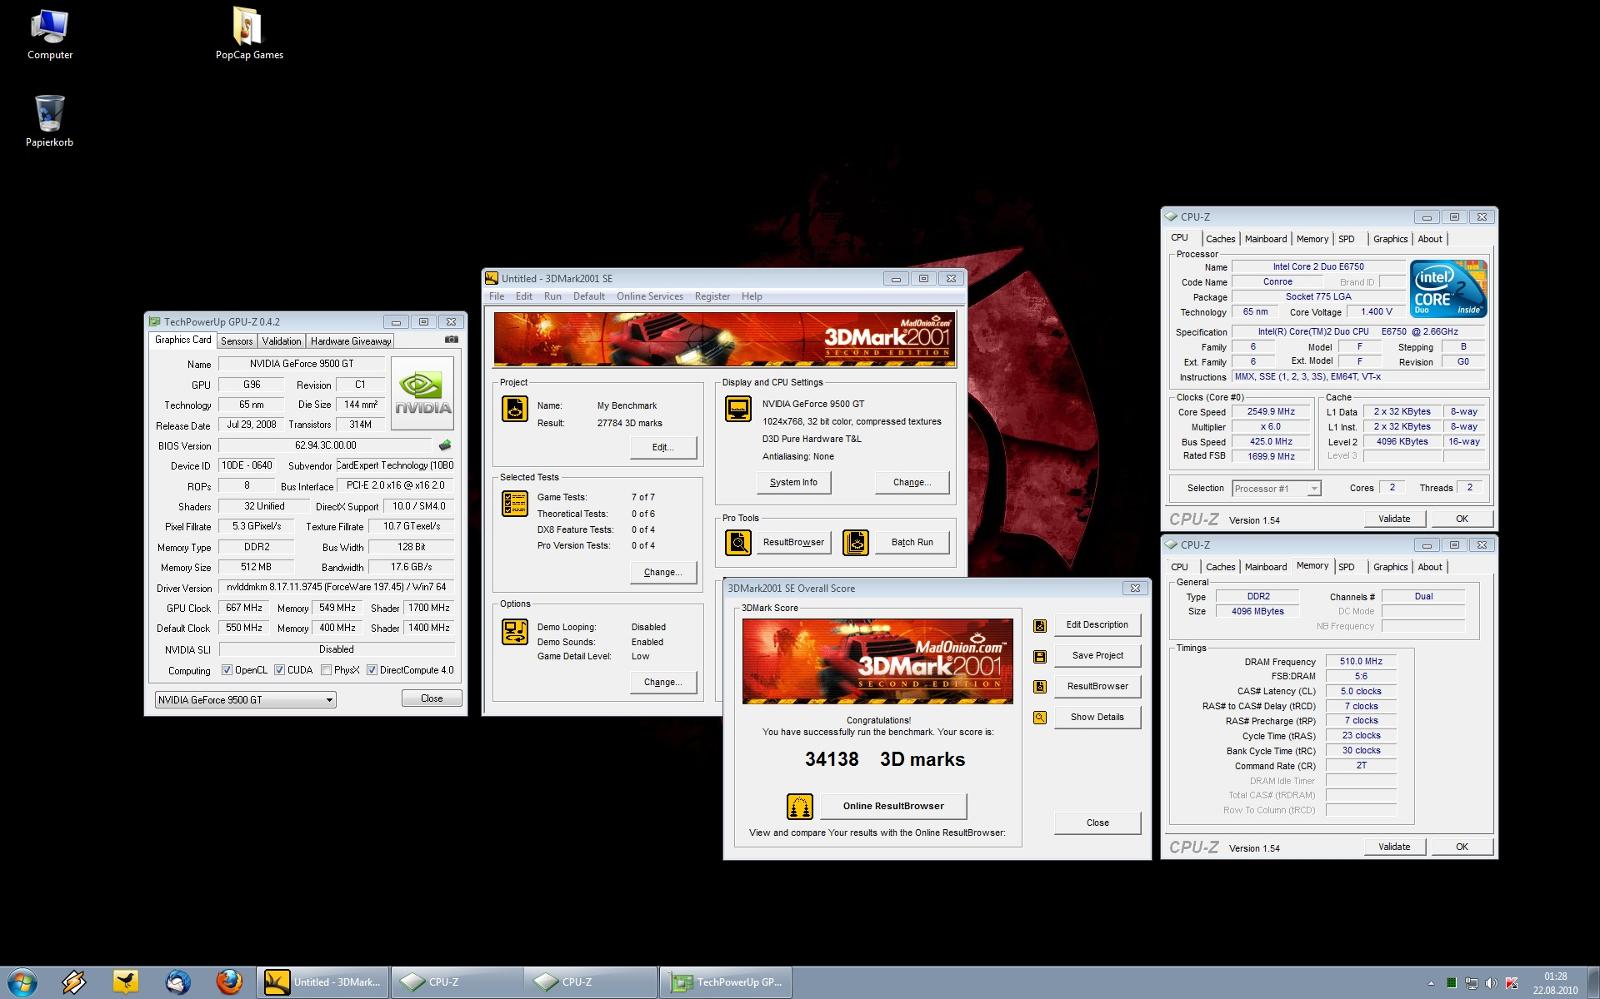Toggle the PhysX checkbox

point(326,670)
